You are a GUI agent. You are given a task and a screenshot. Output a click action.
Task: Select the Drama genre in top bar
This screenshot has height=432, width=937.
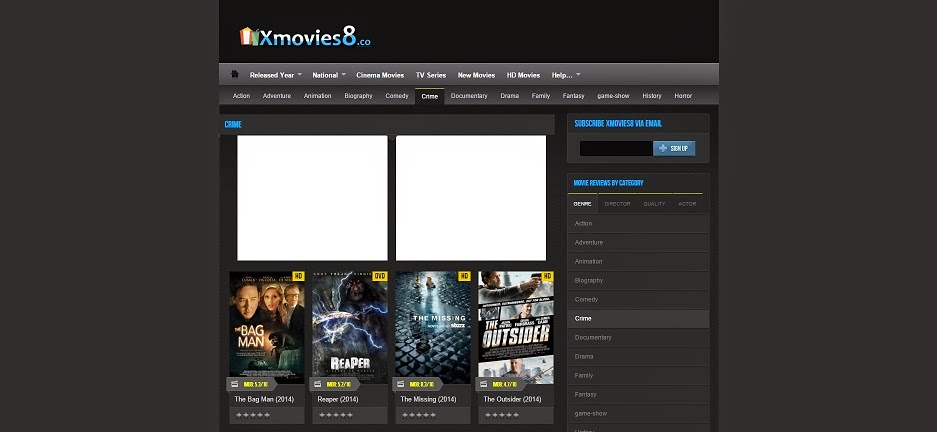point(510,96)
